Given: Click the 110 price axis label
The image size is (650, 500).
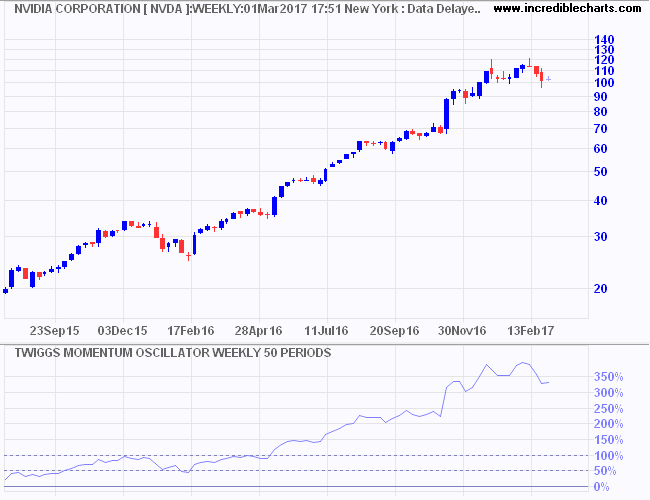Looking at the screenshot, I should [x=604, y=71].
